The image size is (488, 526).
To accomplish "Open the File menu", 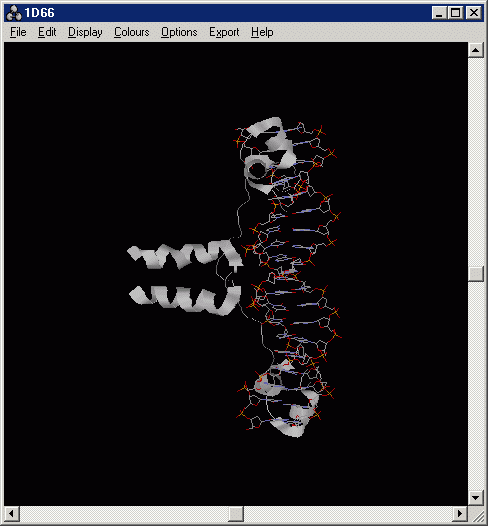I will pyautogui.click(x=18, y=32).
